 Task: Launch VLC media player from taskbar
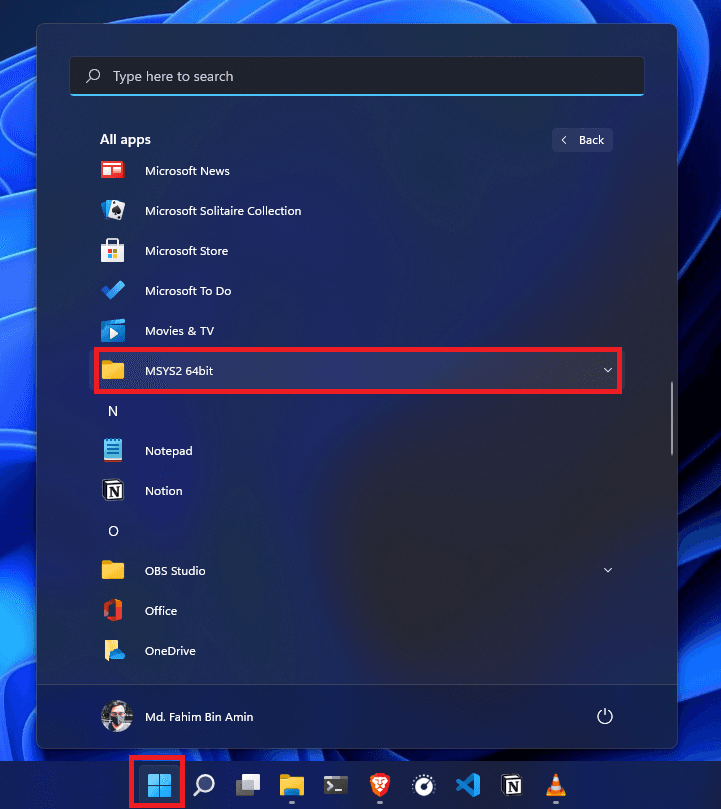tap(556, 785)
